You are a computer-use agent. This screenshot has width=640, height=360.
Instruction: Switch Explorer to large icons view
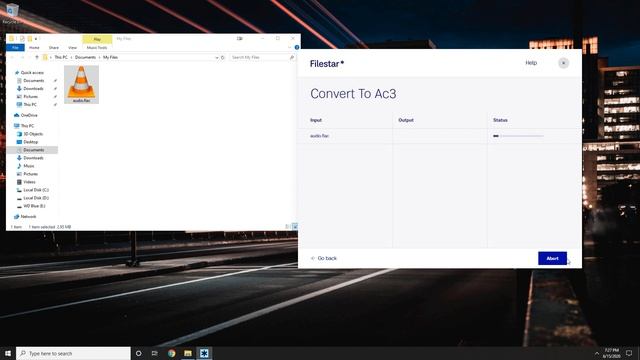295,227
